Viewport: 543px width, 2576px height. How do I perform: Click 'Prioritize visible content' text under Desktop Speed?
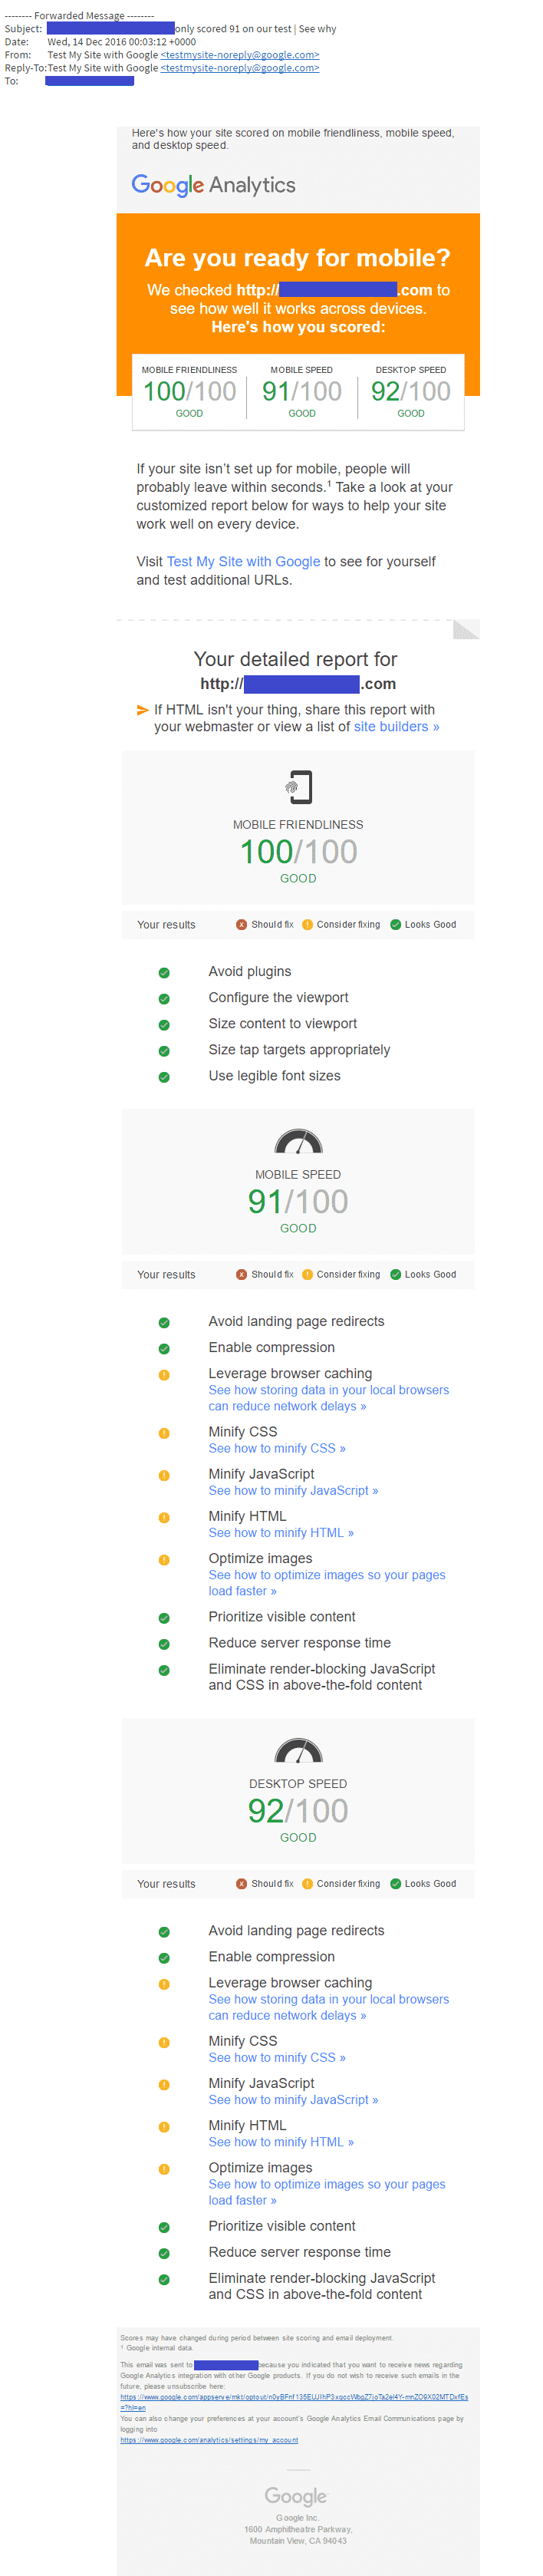click(282, 2226)
